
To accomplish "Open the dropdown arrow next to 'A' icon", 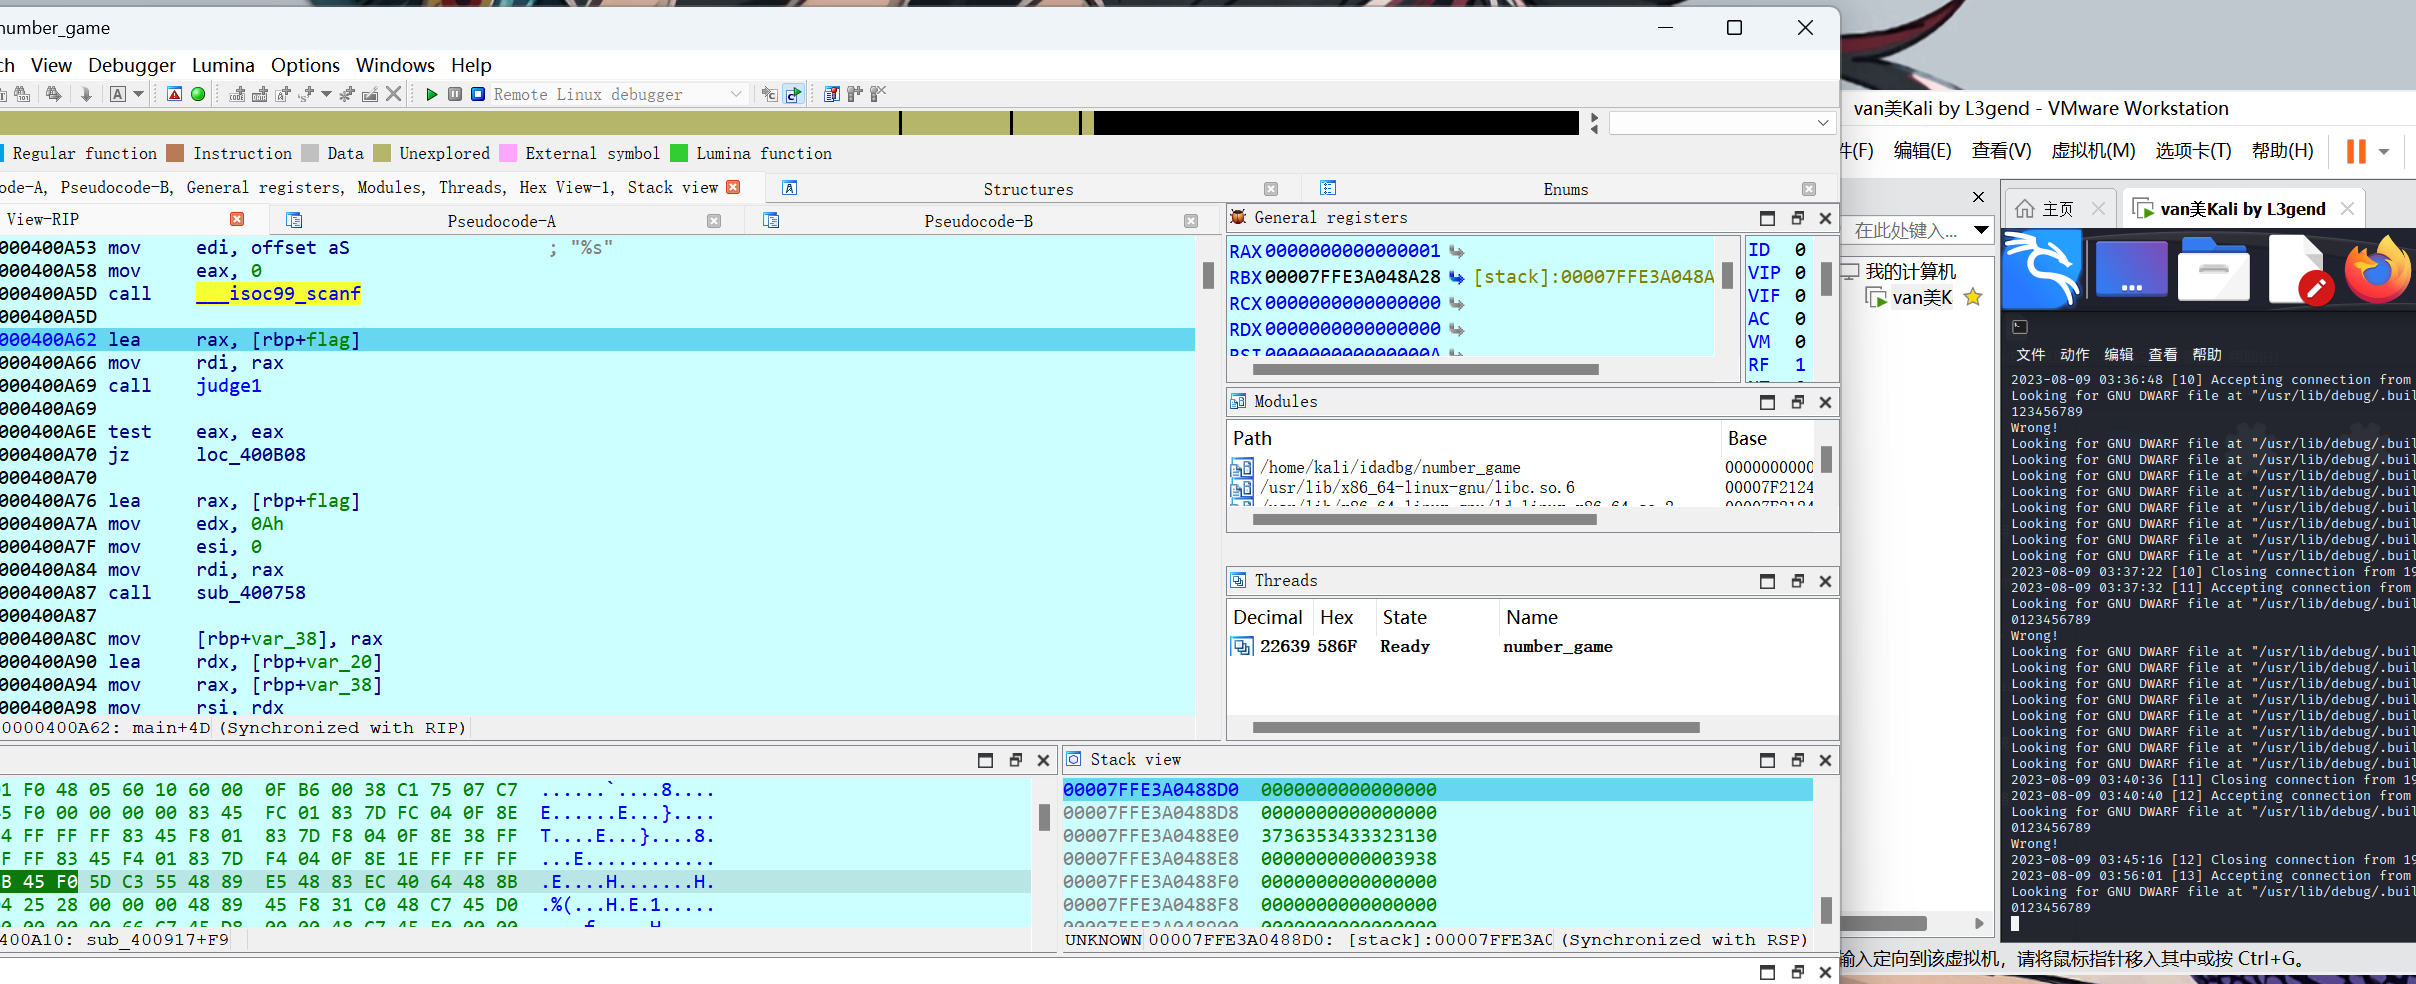I will point(139,94).
